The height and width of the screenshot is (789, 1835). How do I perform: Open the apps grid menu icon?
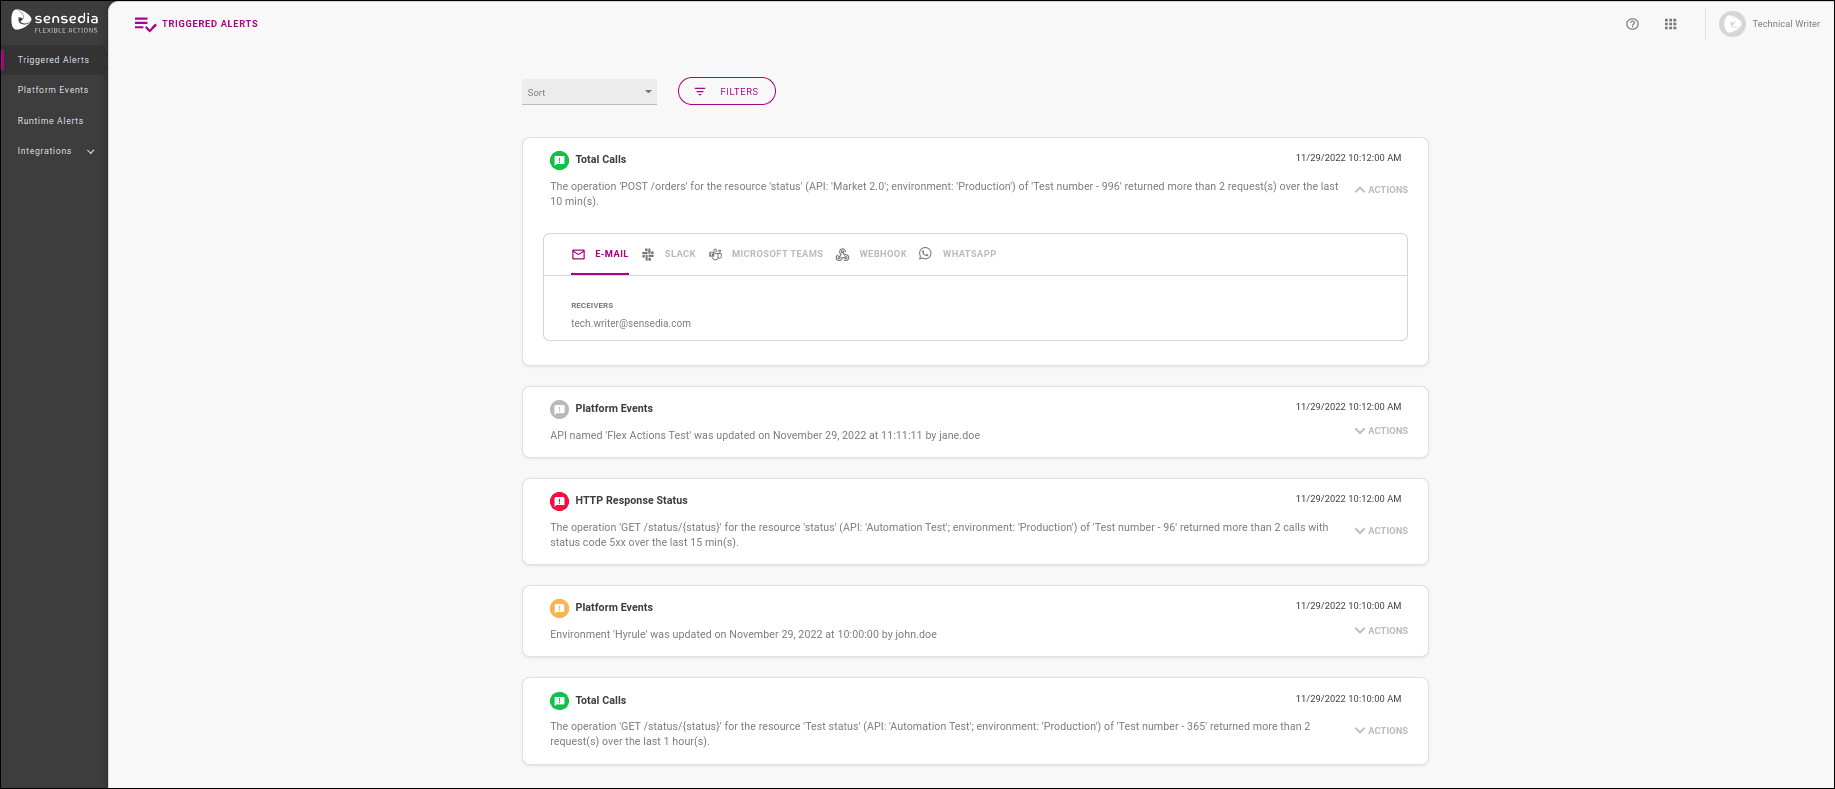click(1670, 24)
